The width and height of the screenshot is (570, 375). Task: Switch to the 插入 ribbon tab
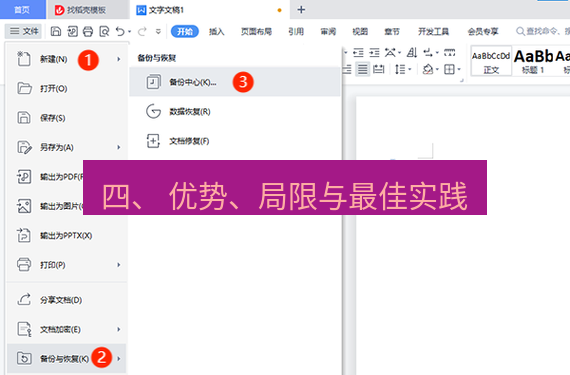point(217,32)
